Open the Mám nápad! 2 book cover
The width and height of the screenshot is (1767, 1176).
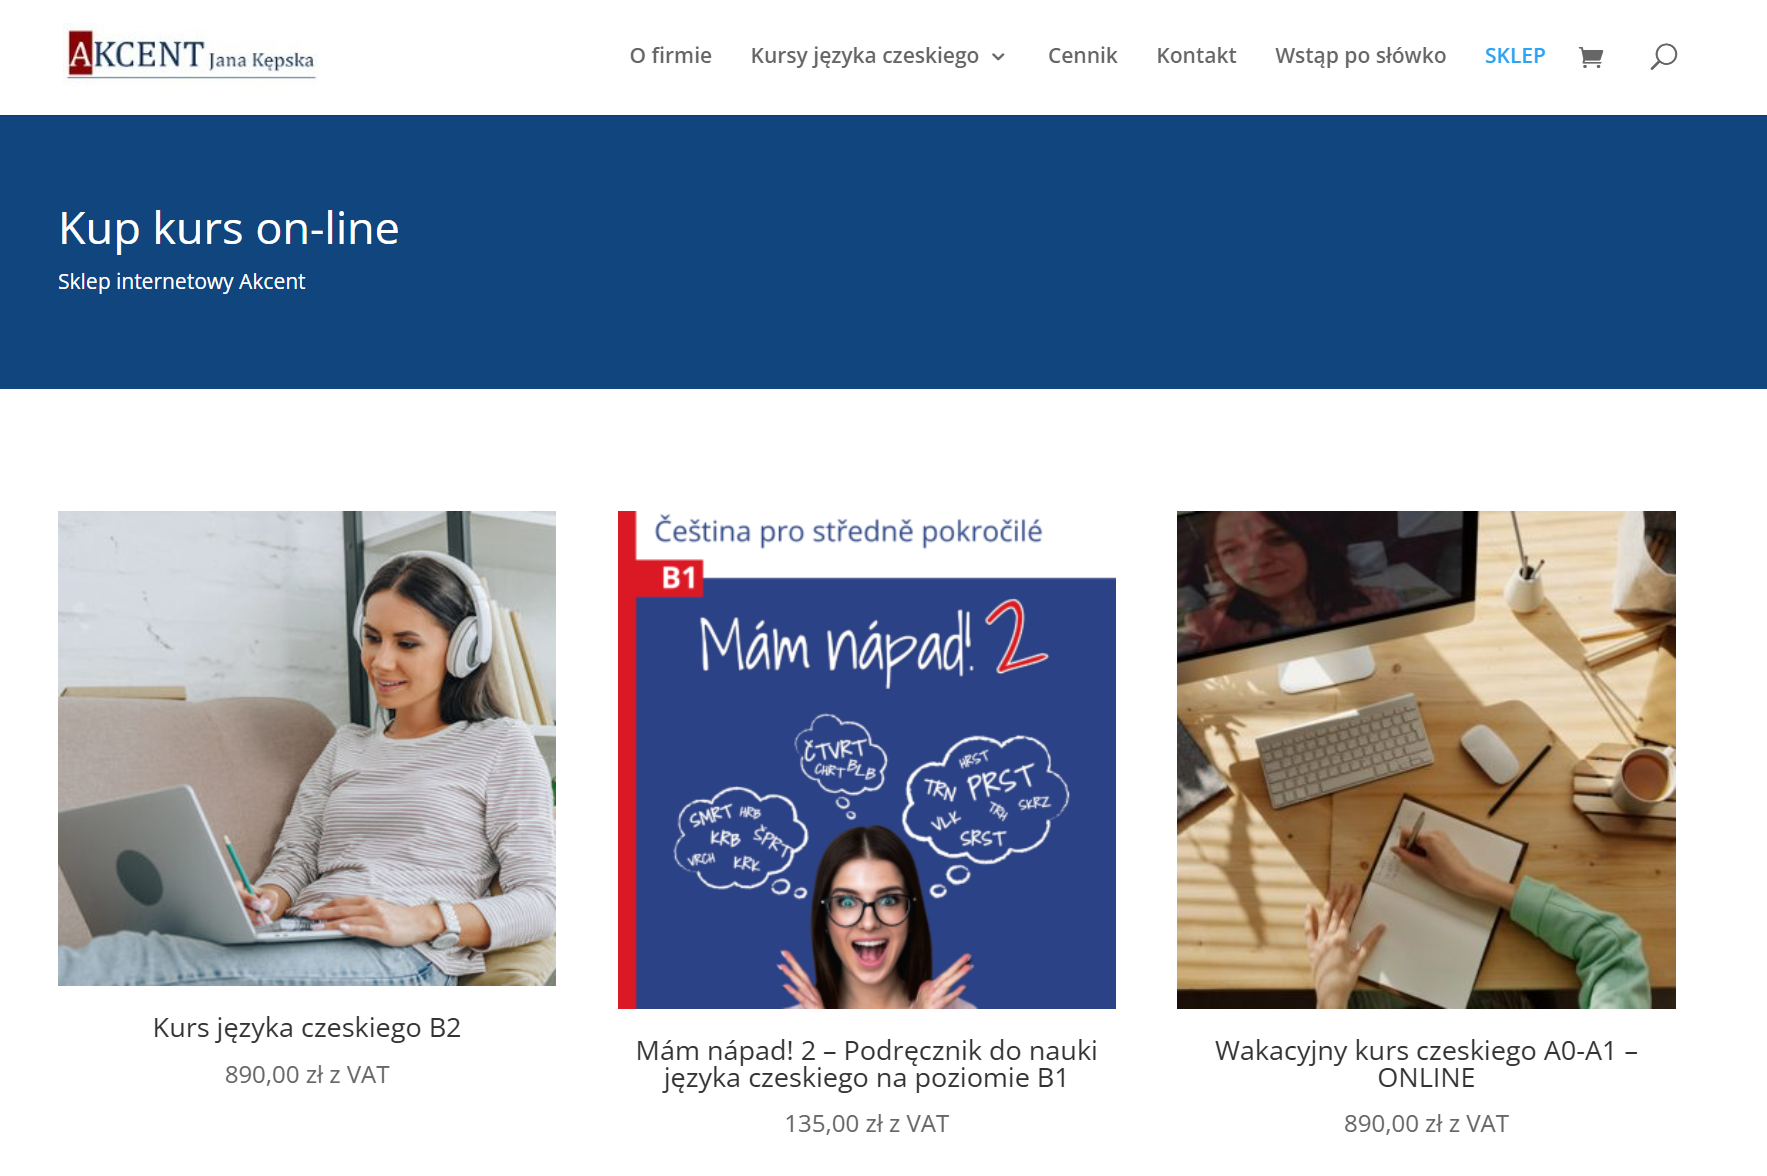click(x=867, y=760)
